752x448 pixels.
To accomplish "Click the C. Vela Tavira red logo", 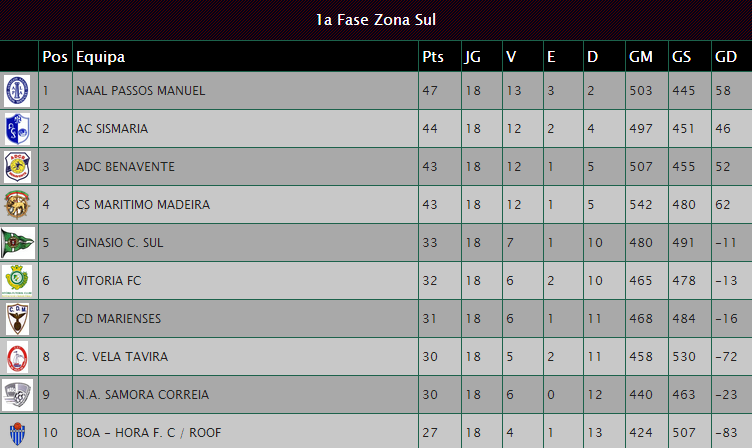I will tap(17, 357).
